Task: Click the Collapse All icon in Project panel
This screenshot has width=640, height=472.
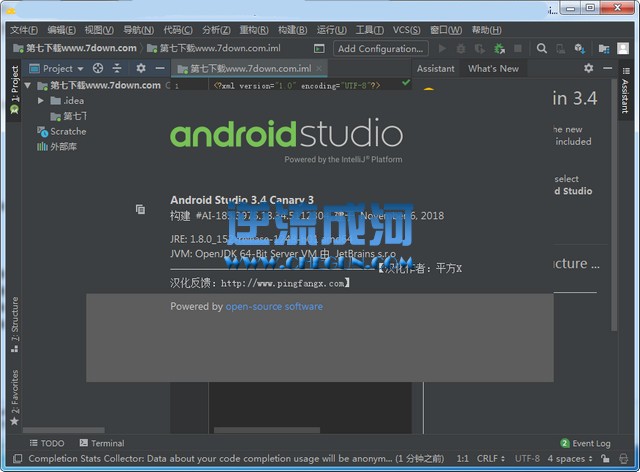Action: click(117, 68)
